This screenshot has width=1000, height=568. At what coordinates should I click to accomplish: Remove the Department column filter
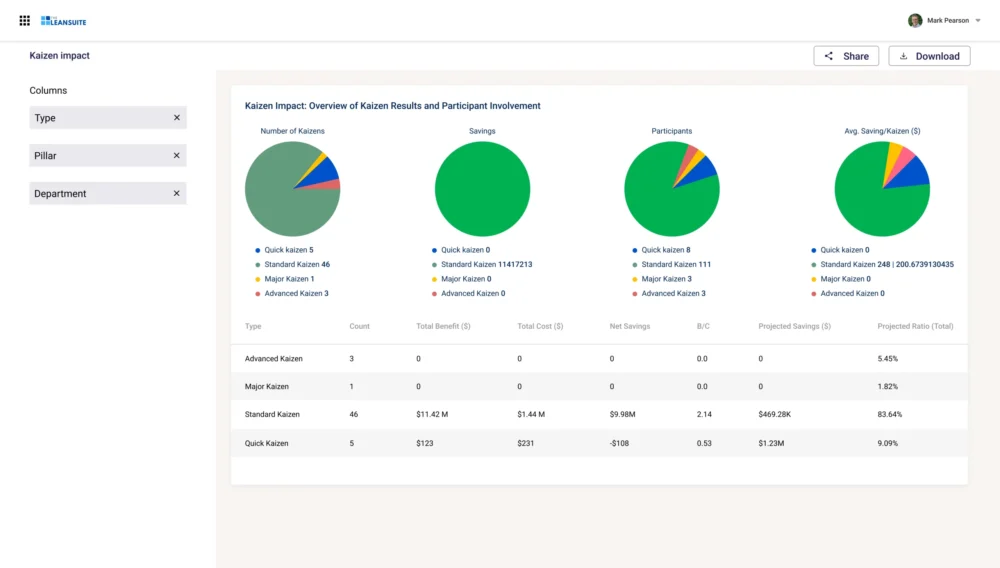click(177, 194)
